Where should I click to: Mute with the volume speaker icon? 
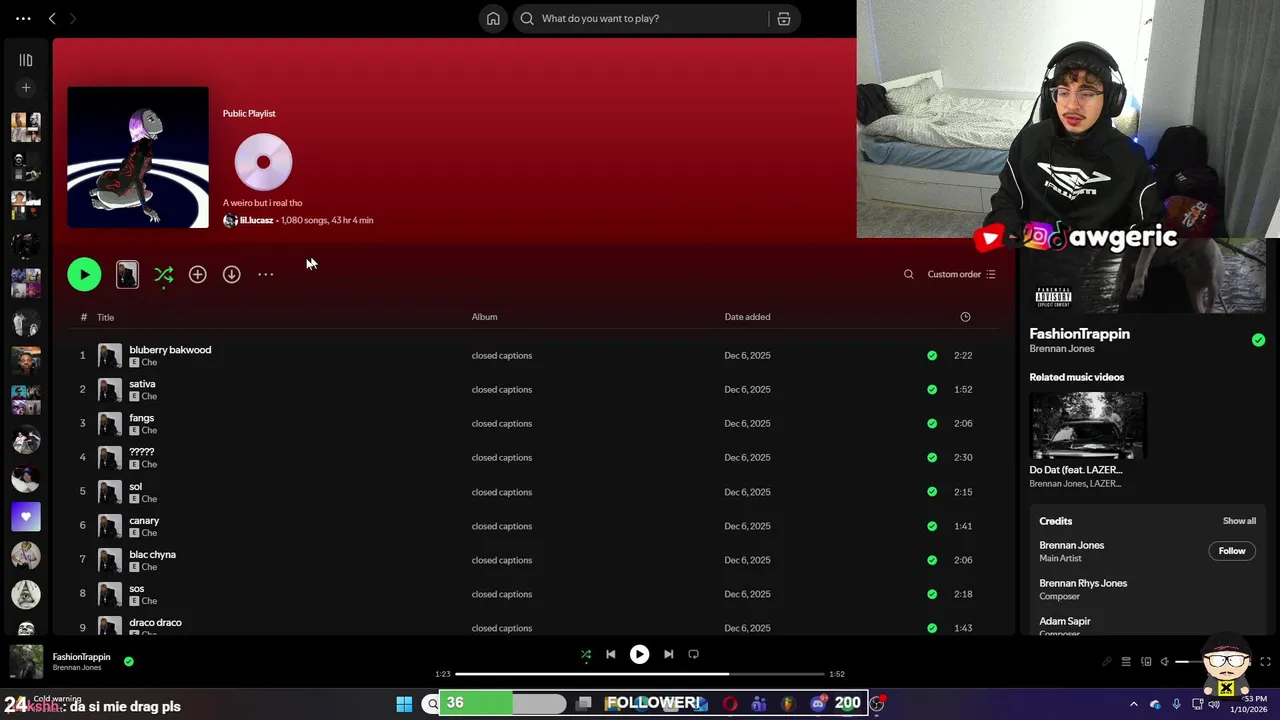click(x=1165, y=662)
